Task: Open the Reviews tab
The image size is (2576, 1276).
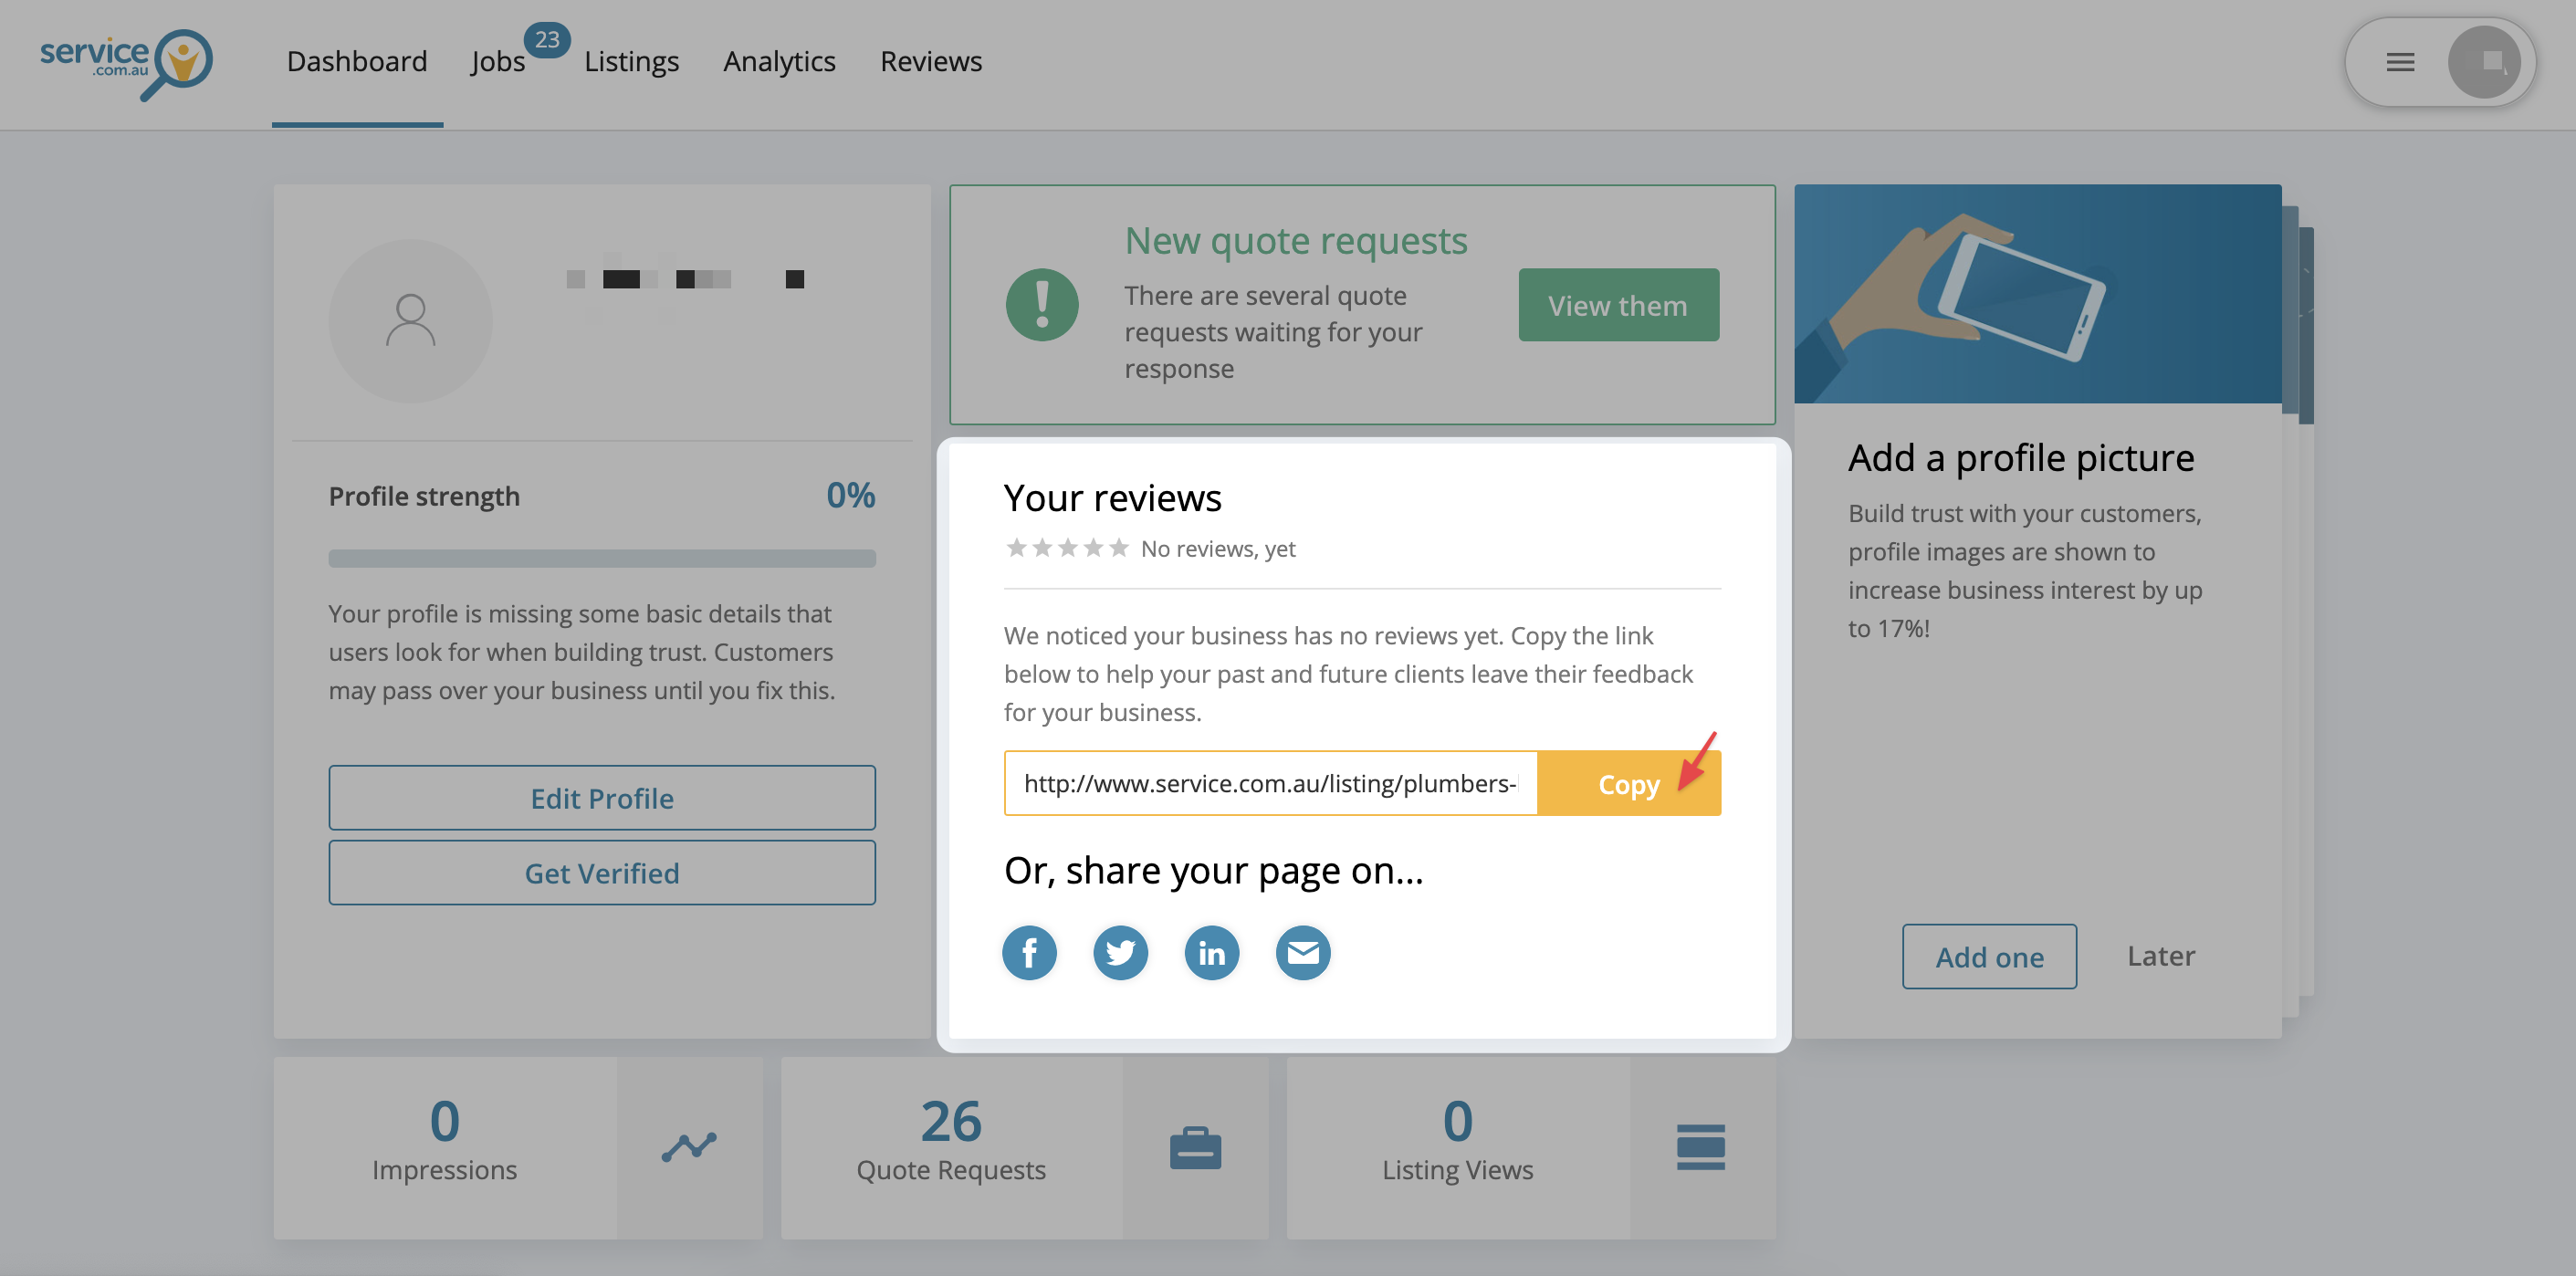Action: (x=930, y=62)
